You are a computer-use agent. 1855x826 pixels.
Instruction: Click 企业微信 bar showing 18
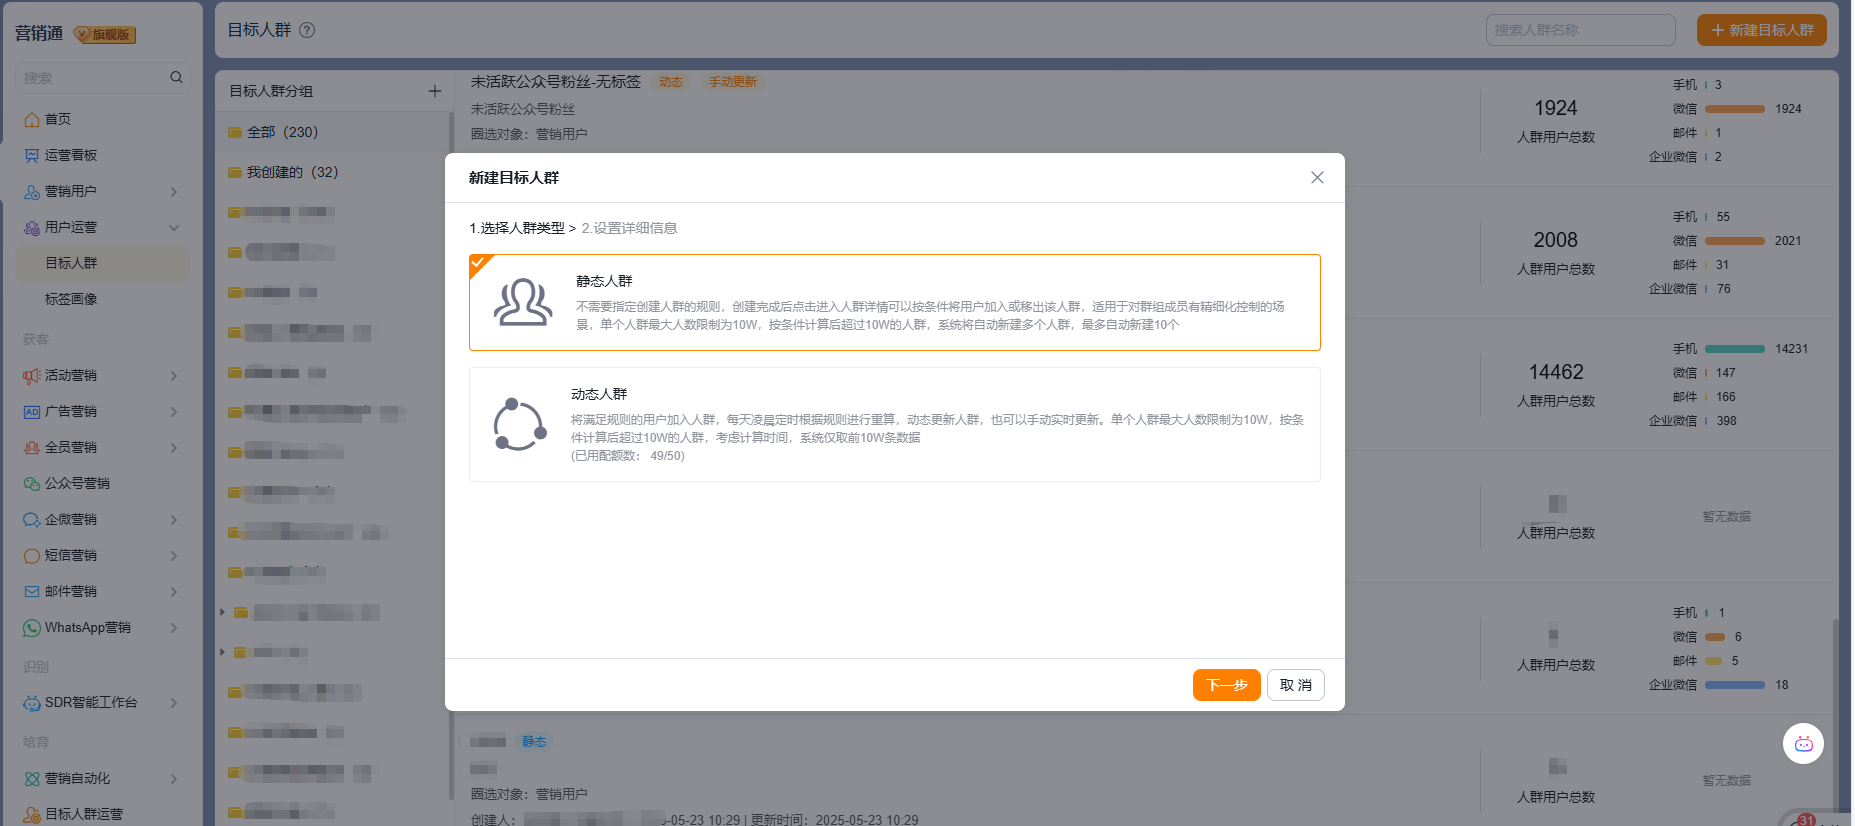tap(1734, 685)
